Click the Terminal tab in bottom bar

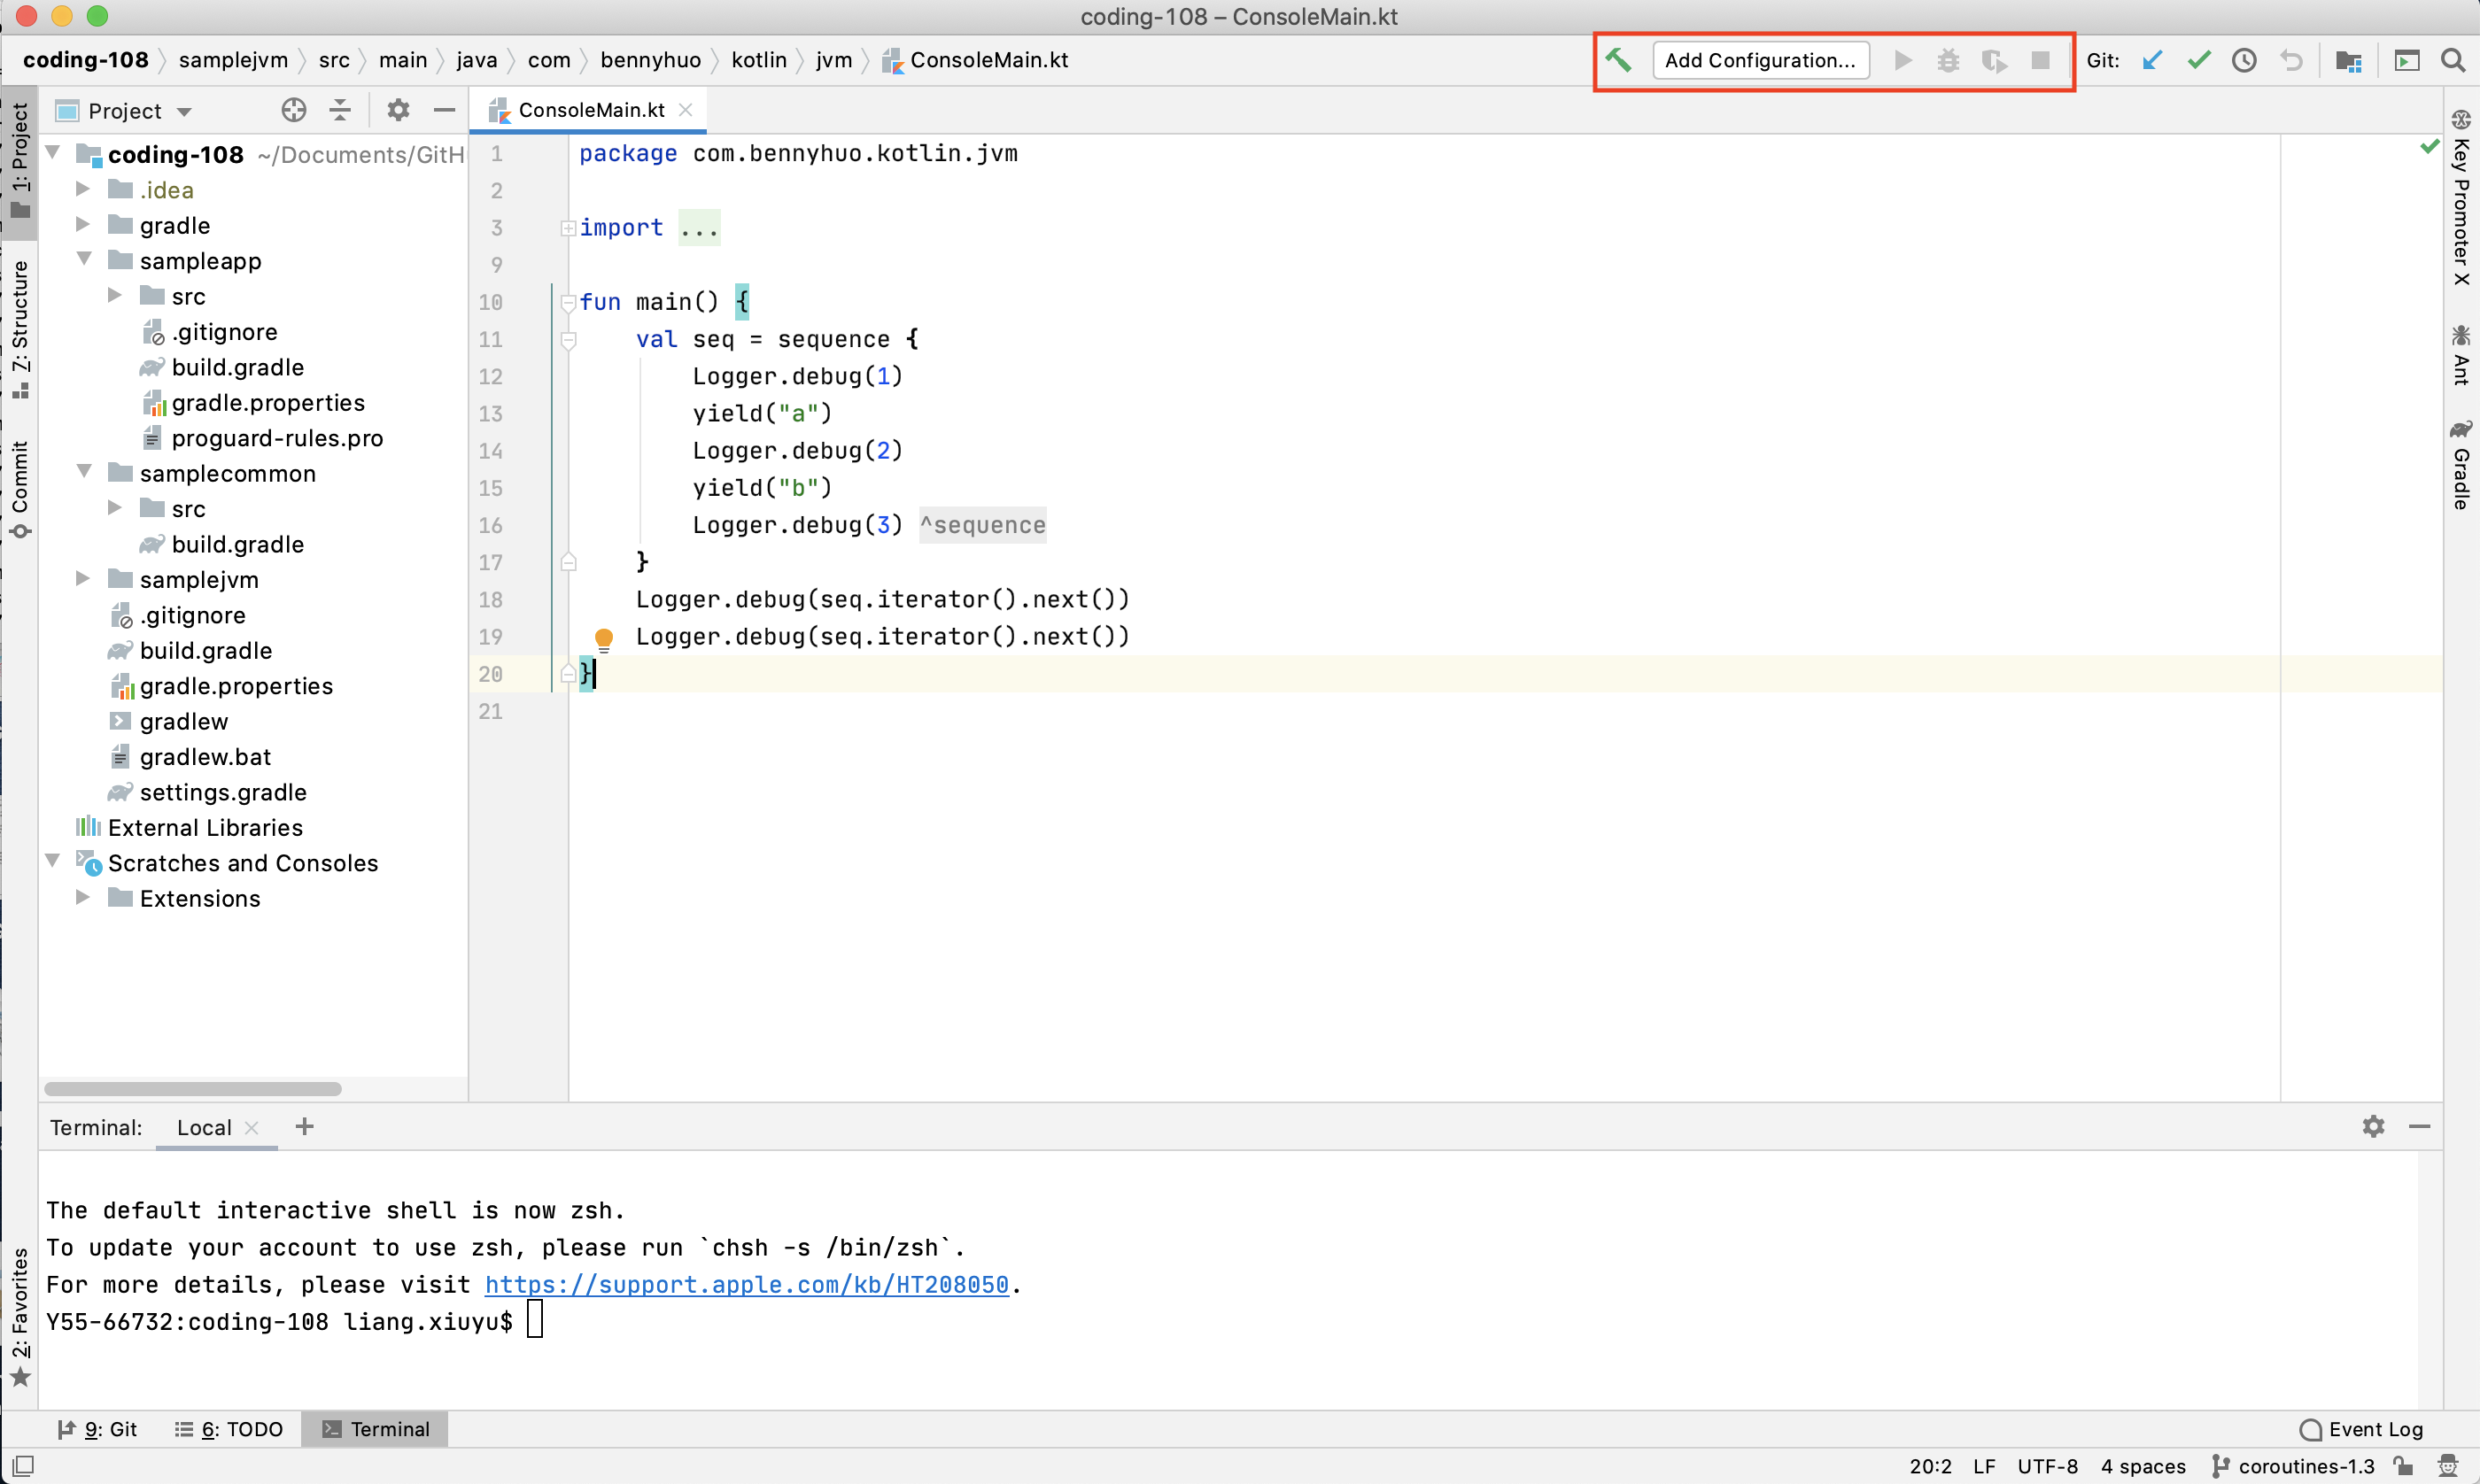(375, 1429)
